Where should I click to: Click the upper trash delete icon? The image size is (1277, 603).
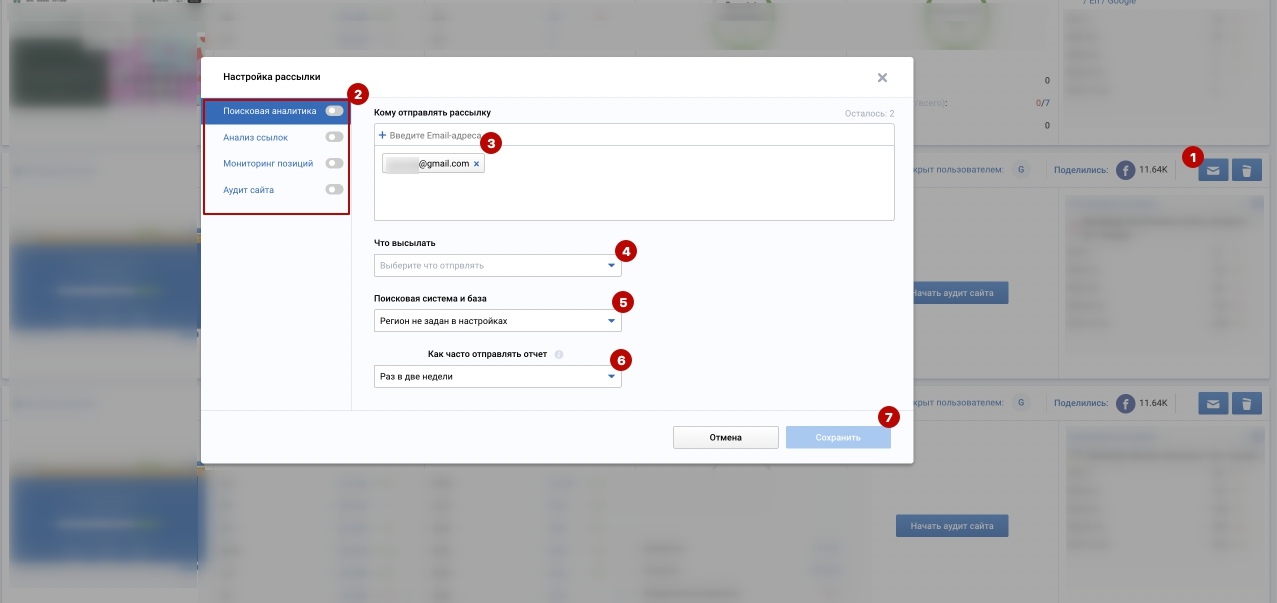(1246, 170)
